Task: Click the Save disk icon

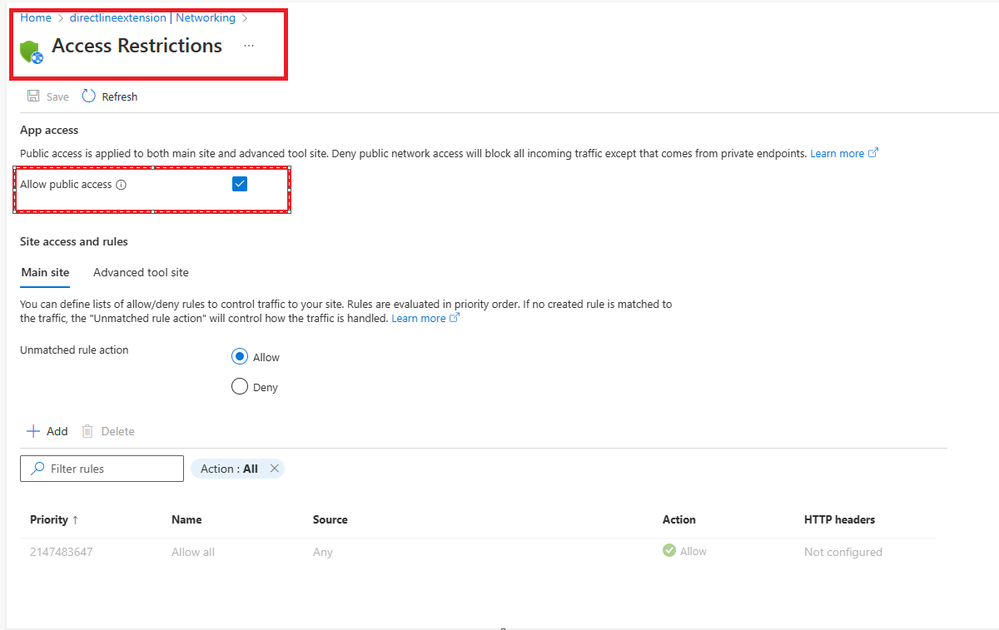Action: 33,97
